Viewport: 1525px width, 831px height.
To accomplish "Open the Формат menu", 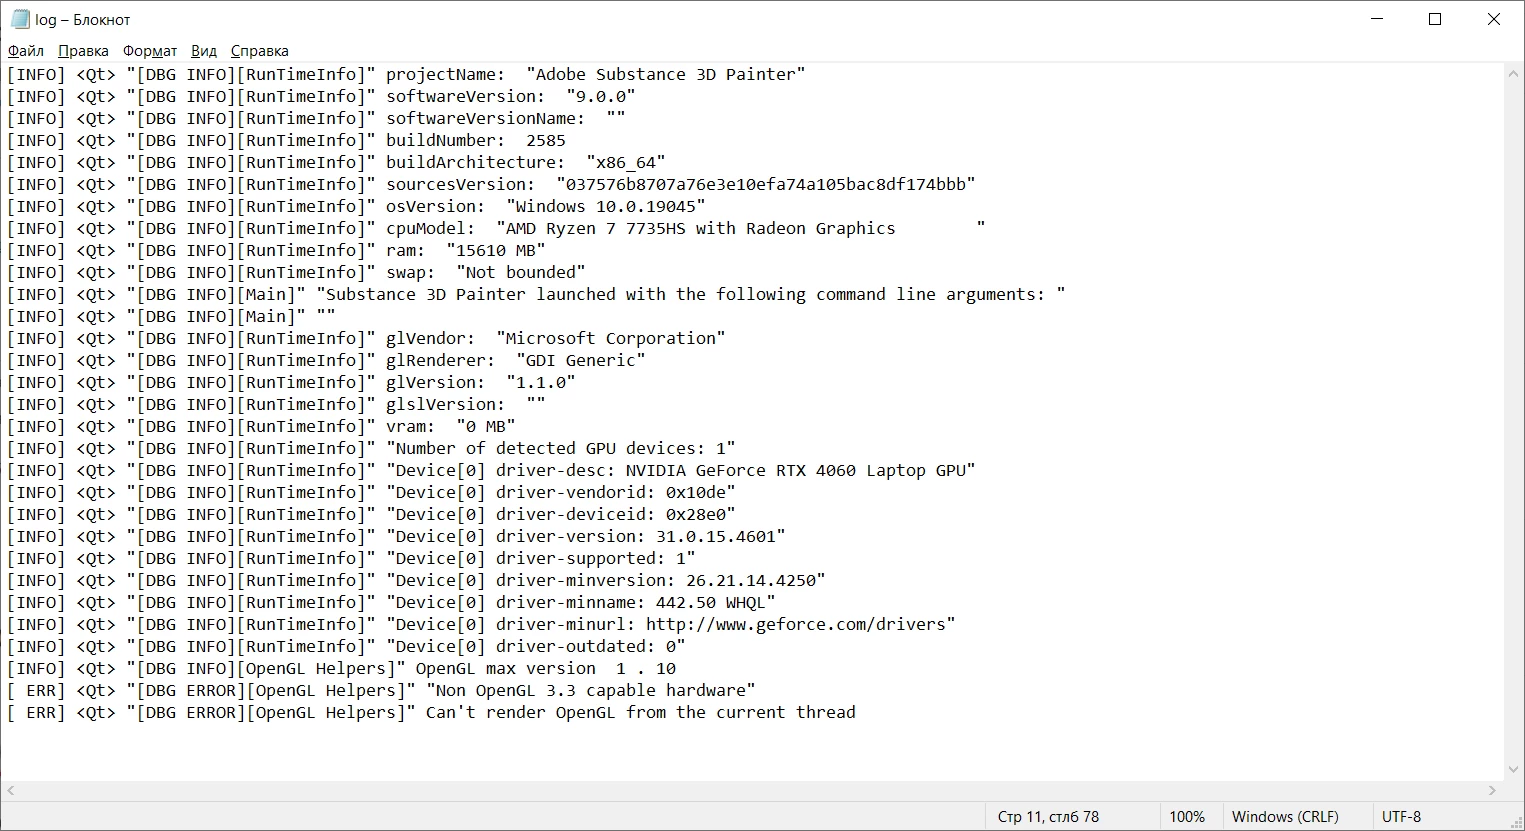I will point(150,51).
